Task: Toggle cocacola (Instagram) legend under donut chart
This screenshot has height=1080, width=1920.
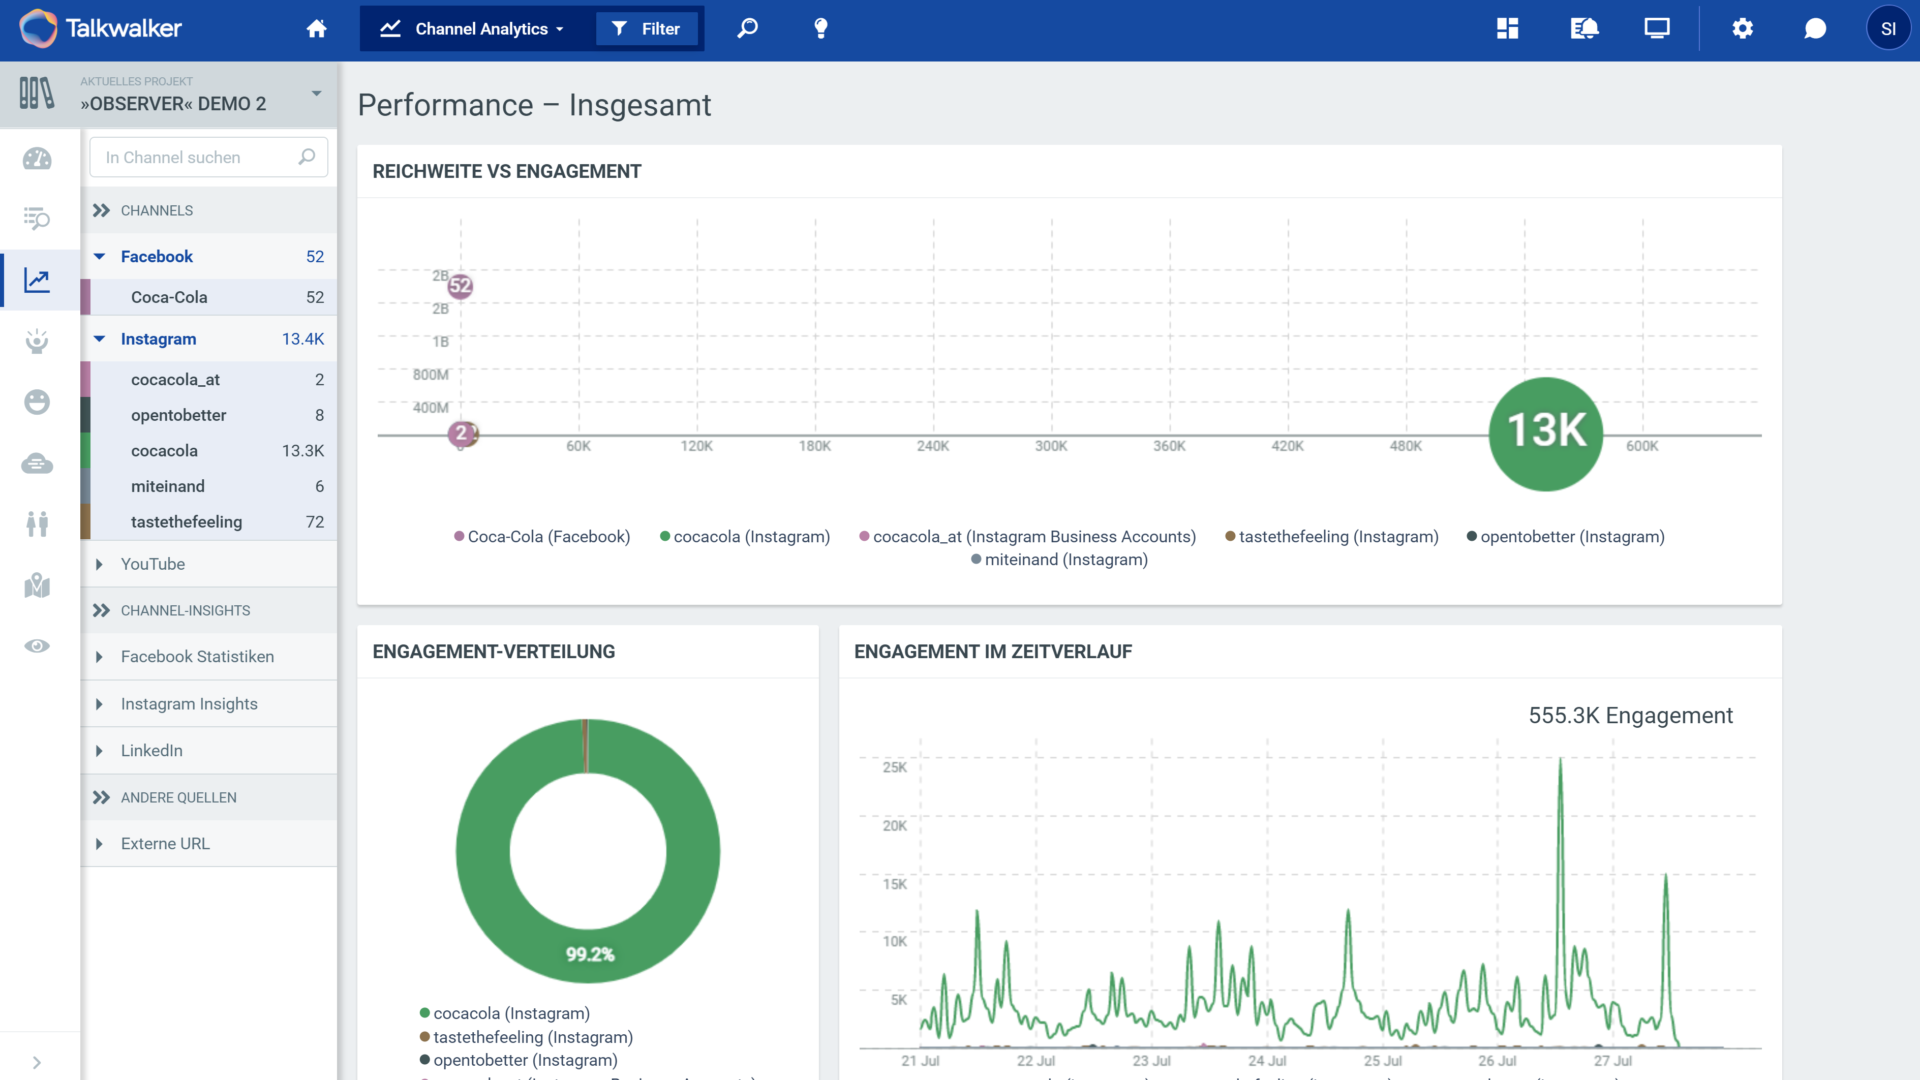Action: point(505,1014)
